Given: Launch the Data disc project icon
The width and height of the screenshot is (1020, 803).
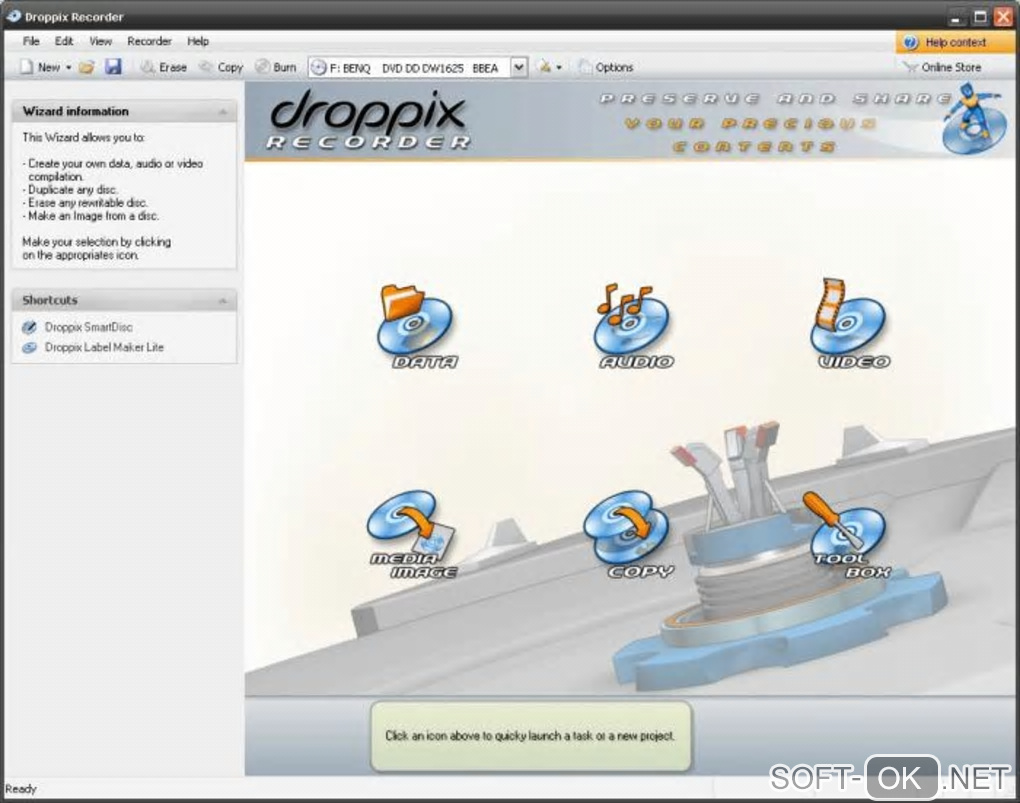Looking at the screenshot, I should [x=417, y=327].
